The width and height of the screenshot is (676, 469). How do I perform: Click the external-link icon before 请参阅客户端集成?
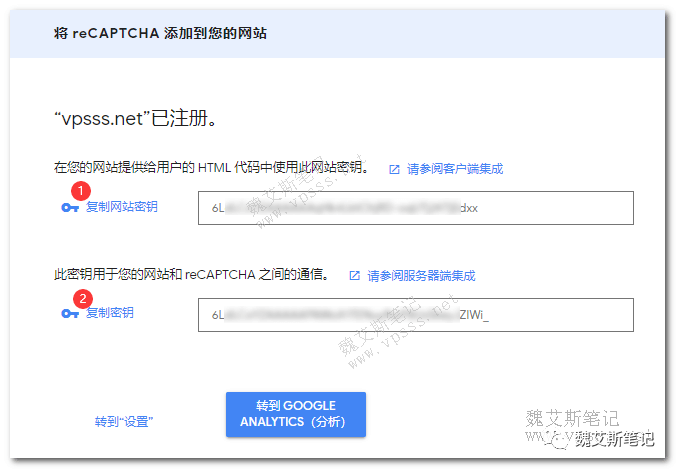394,169
